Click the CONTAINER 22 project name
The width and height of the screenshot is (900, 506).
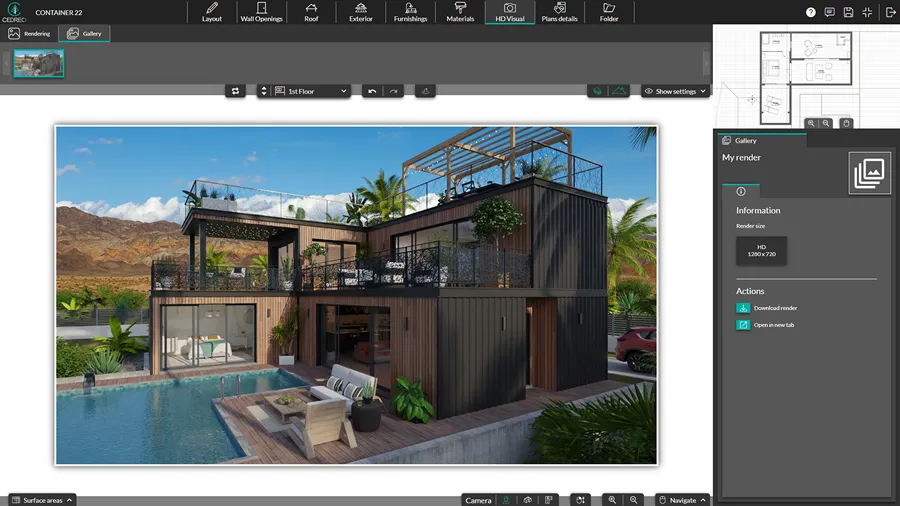[59, 12]
